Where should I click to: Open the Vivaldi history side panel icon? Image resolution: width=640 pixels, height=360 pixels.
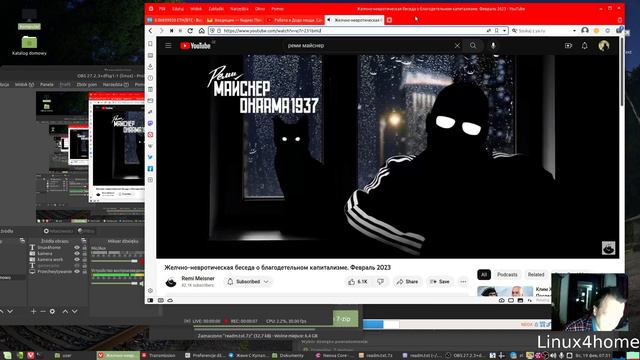pyautogui.click(x=150, y=78)
